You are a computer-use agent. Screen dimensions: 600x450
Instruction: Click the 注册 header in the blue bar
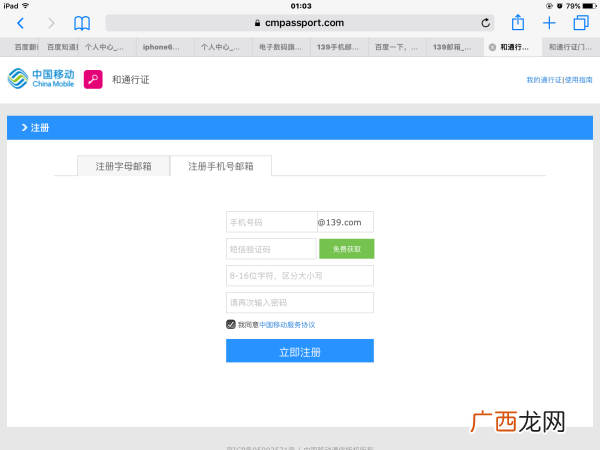click(40, 128)
